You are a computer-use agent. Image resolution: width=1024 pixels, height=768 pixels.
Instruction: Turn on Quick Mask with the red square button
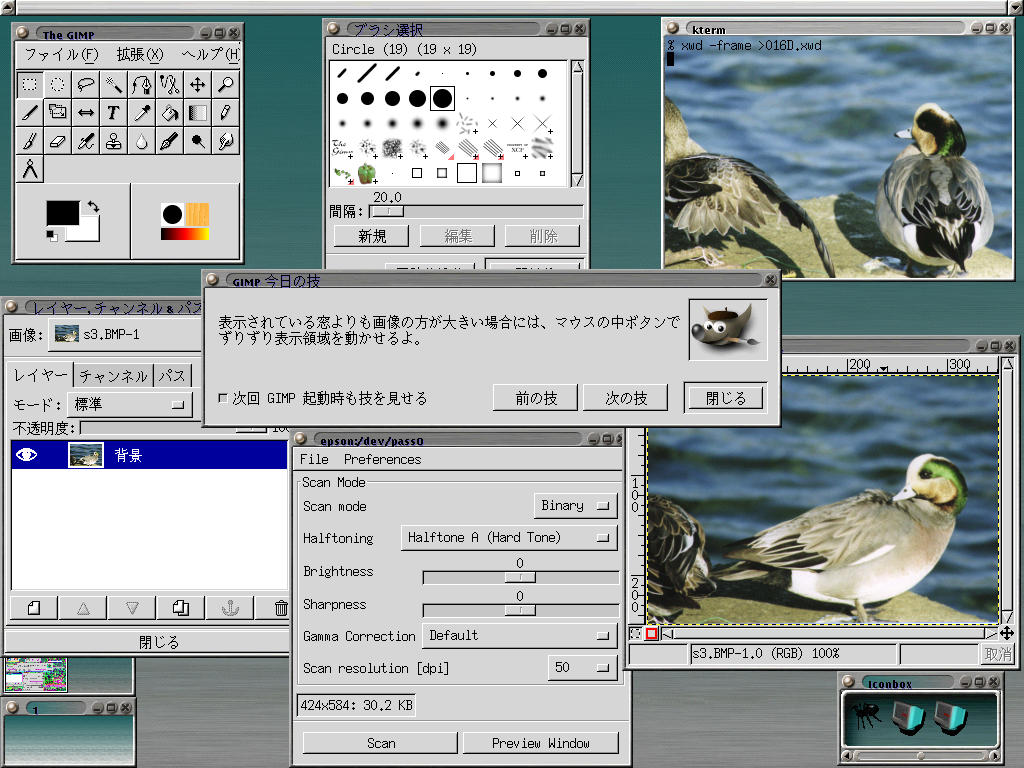(x=651, y=633)
